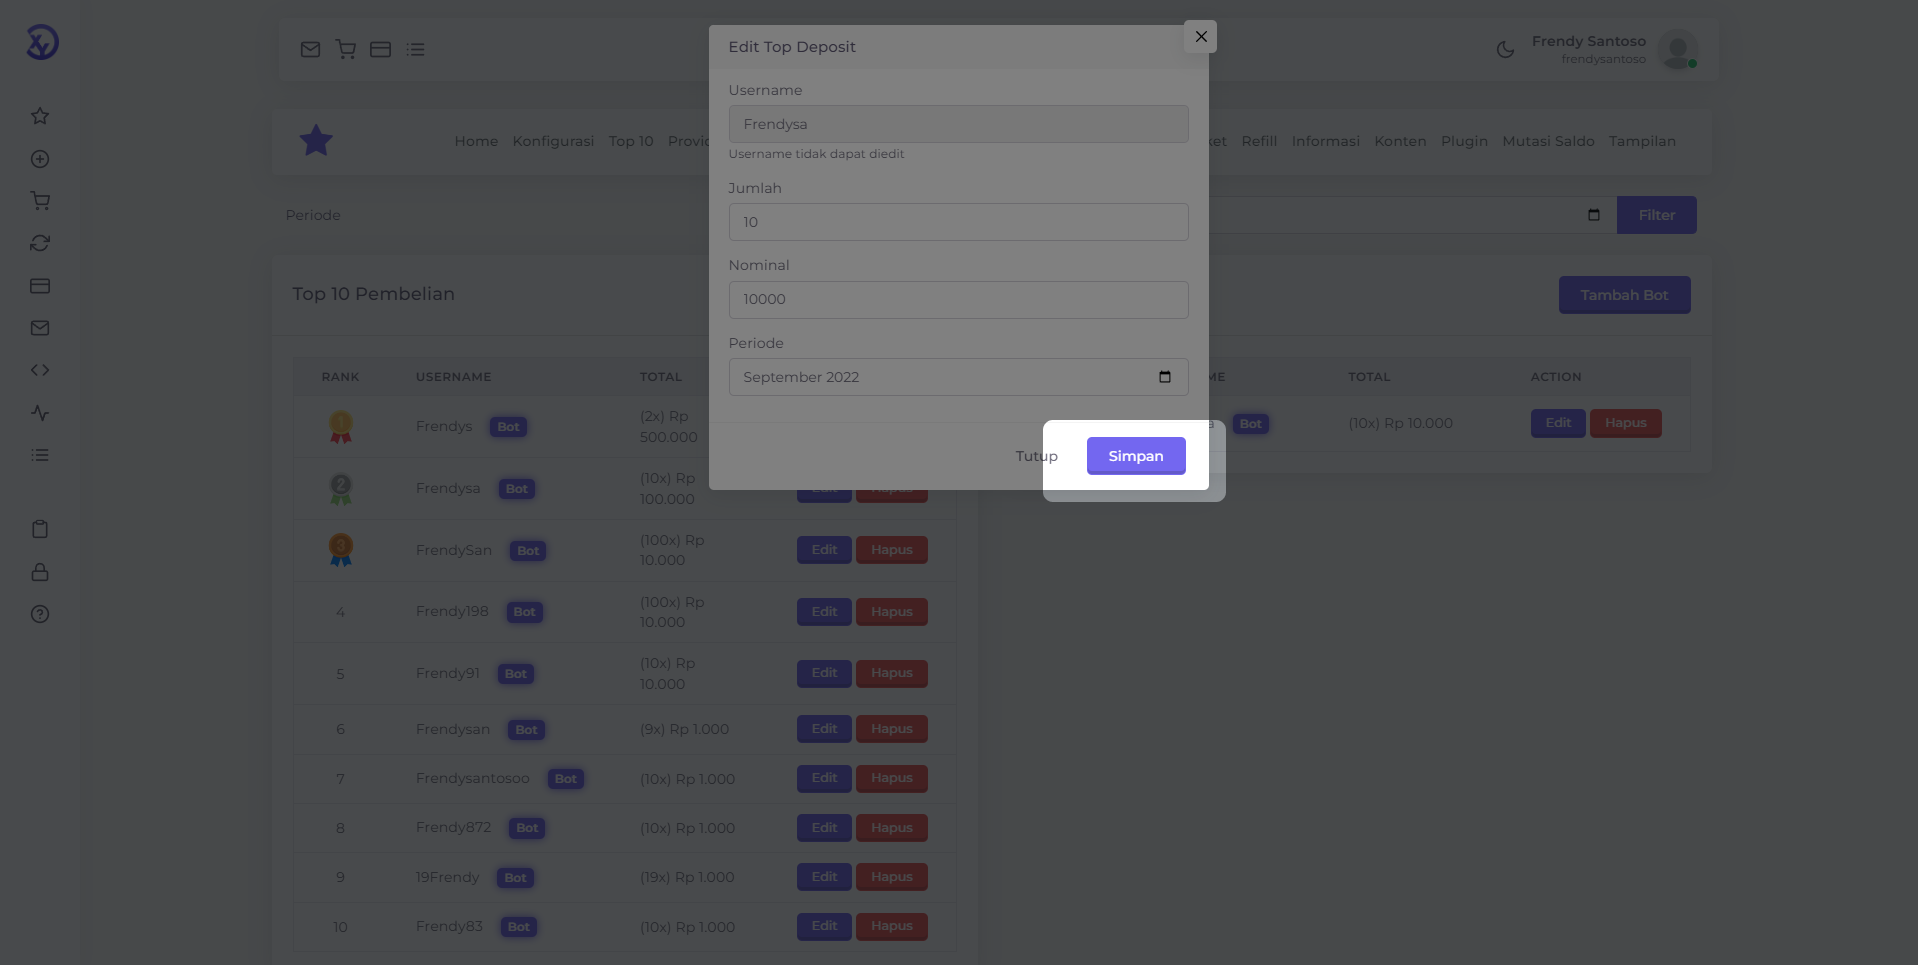Toggle dark mode moon icon
This screenshot has width=1918, height=965.
pyautogui.click(x=1505, y=49)
